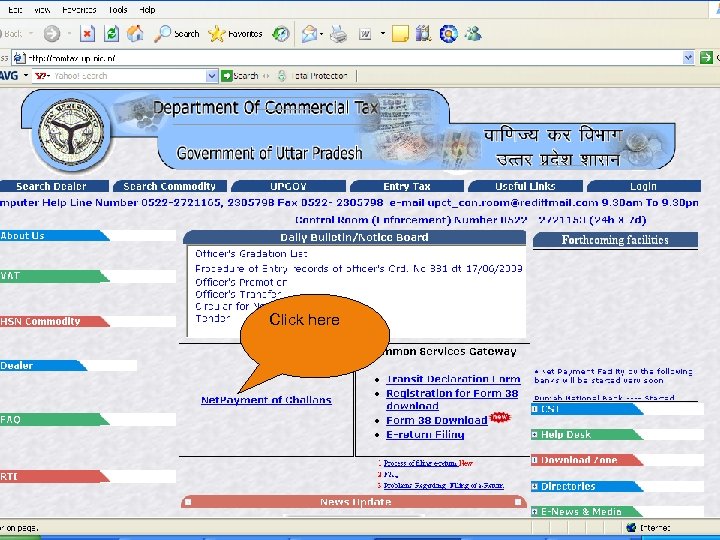Open the Favorites menu

point(79,10)
